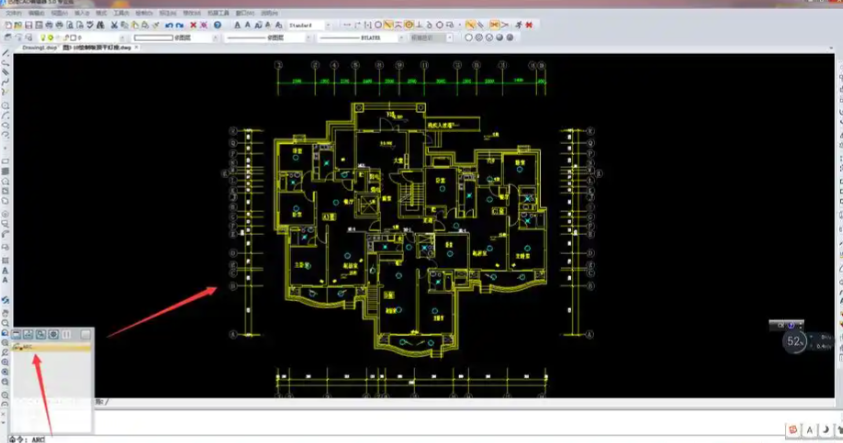843x443 pixels.
Task: Click the blue Help question icon
Action: [x=217, y=25]
